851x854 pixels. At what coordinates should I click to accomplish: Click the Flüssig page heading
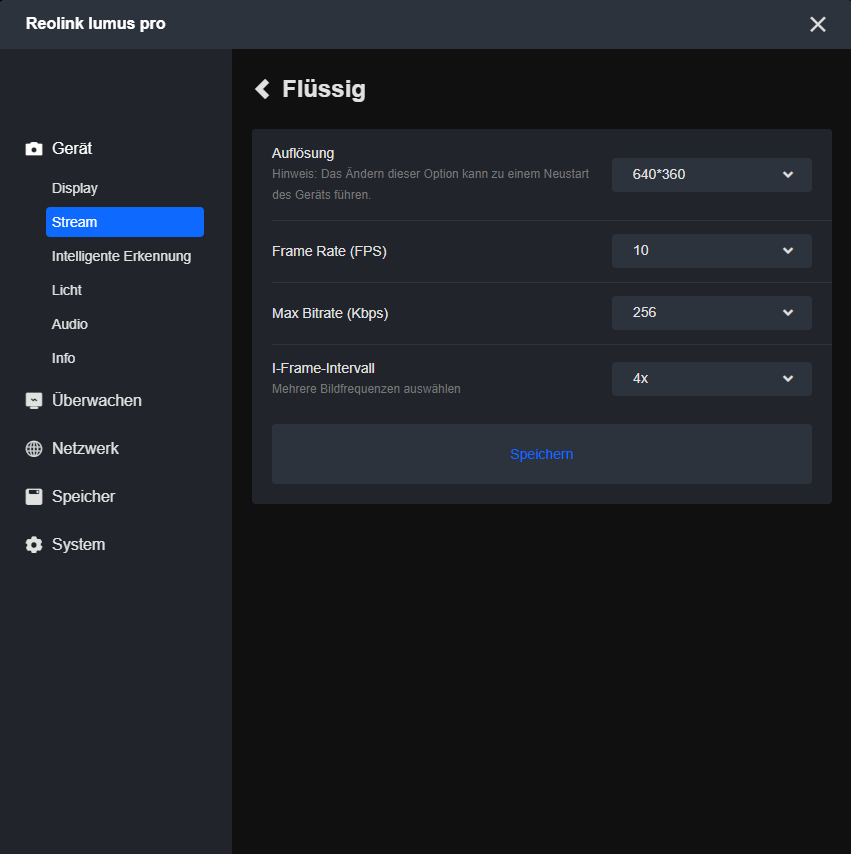click(324, 89)
